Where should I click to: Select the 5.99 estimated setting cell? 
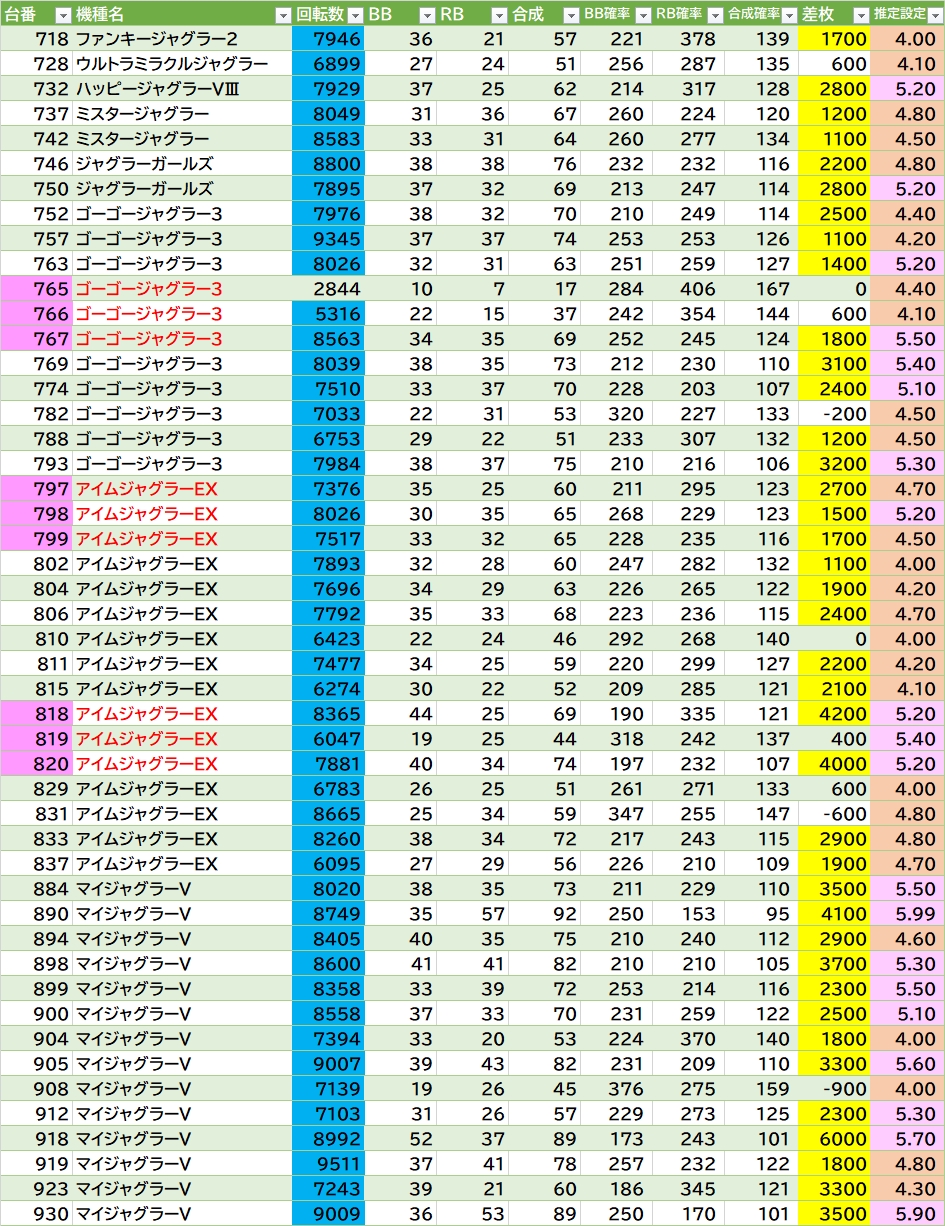point(907,914)
